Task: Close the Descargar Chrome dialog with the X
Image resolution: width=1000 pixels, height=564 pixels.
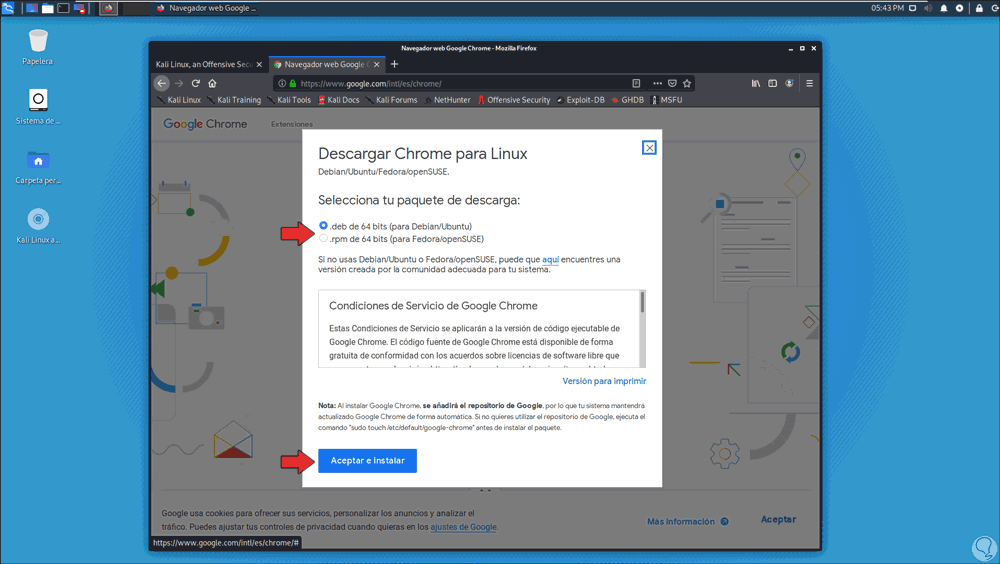Action: click(x=649, y=148)
